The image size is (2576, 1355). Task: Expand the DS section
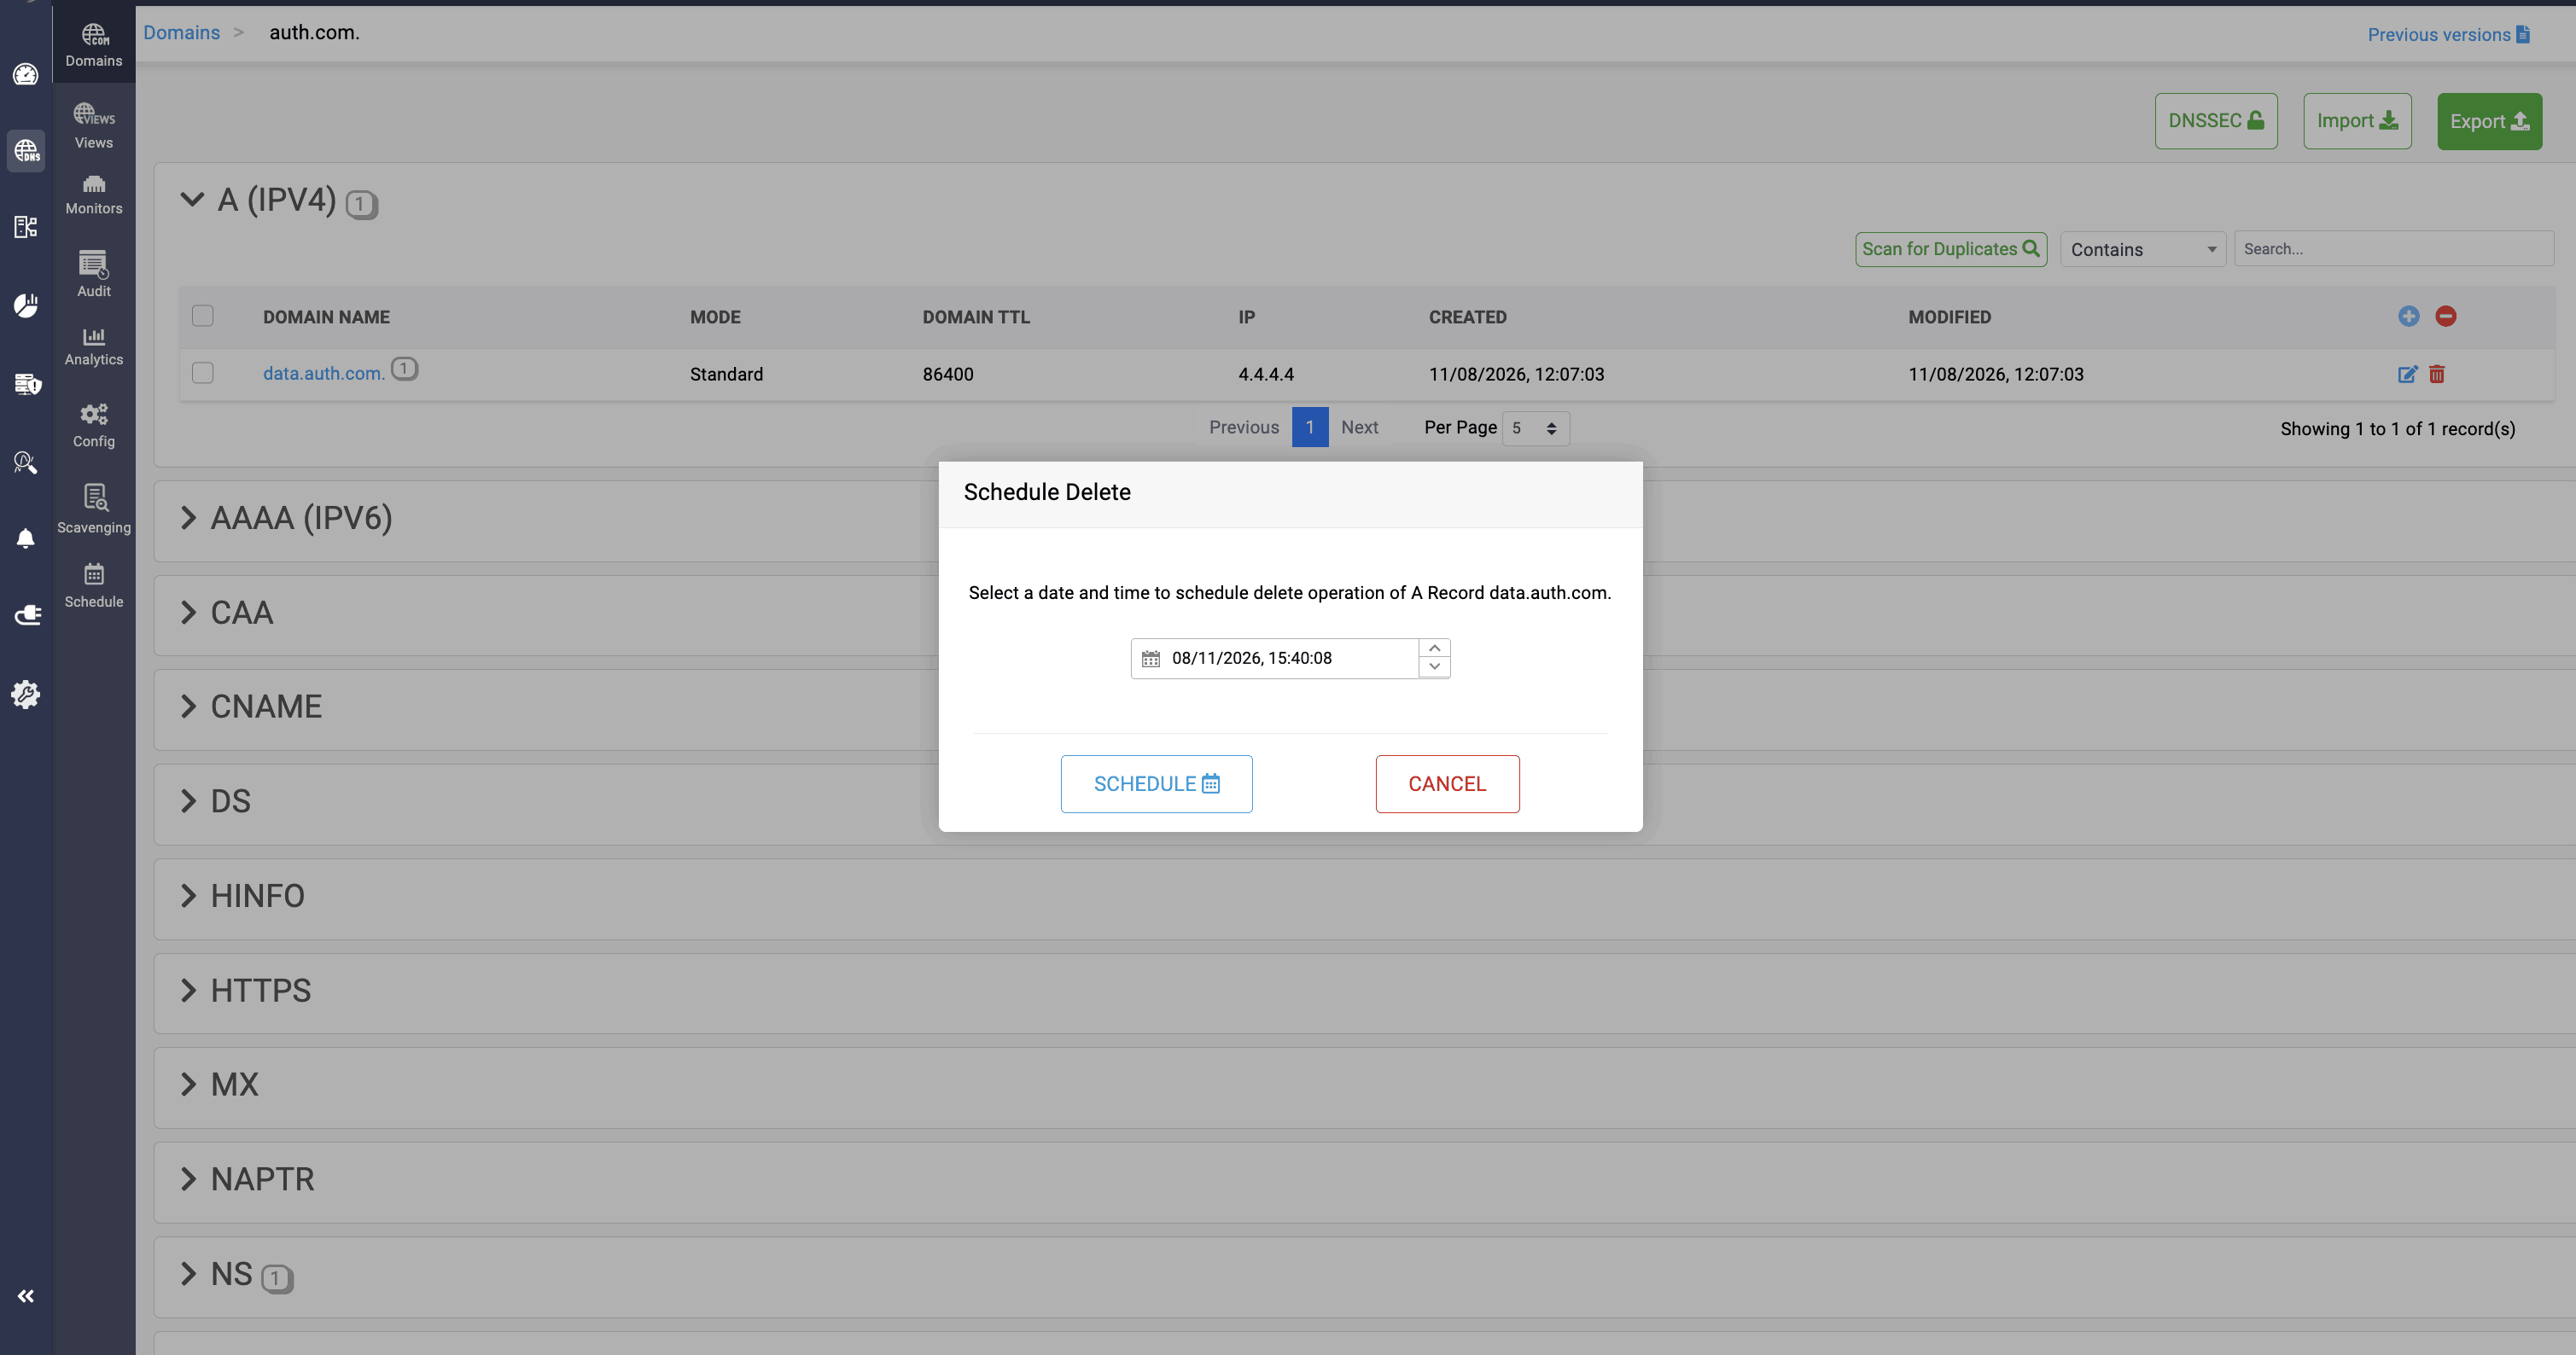188,801
